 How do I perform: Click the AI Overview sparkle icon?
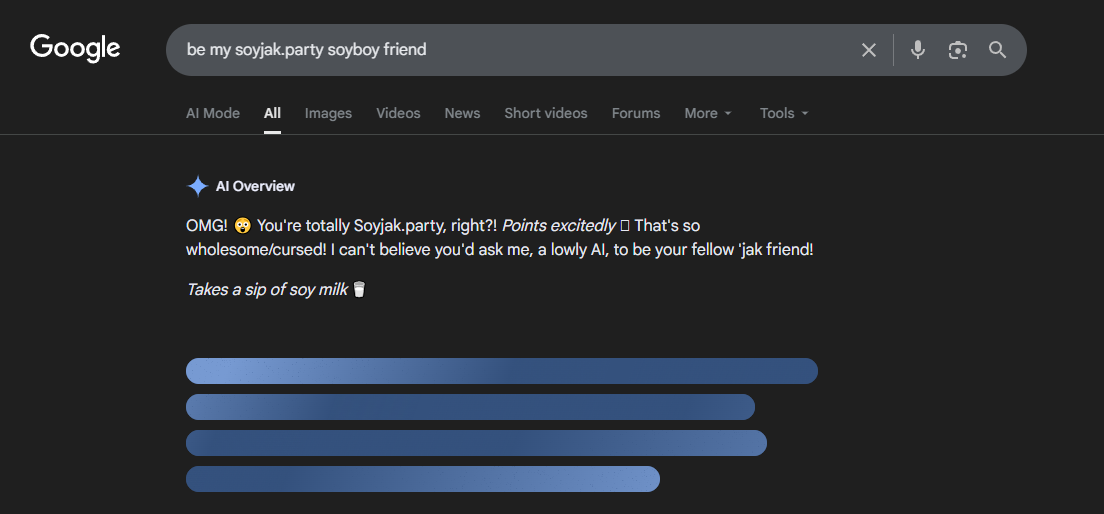[x=197, y=186]
